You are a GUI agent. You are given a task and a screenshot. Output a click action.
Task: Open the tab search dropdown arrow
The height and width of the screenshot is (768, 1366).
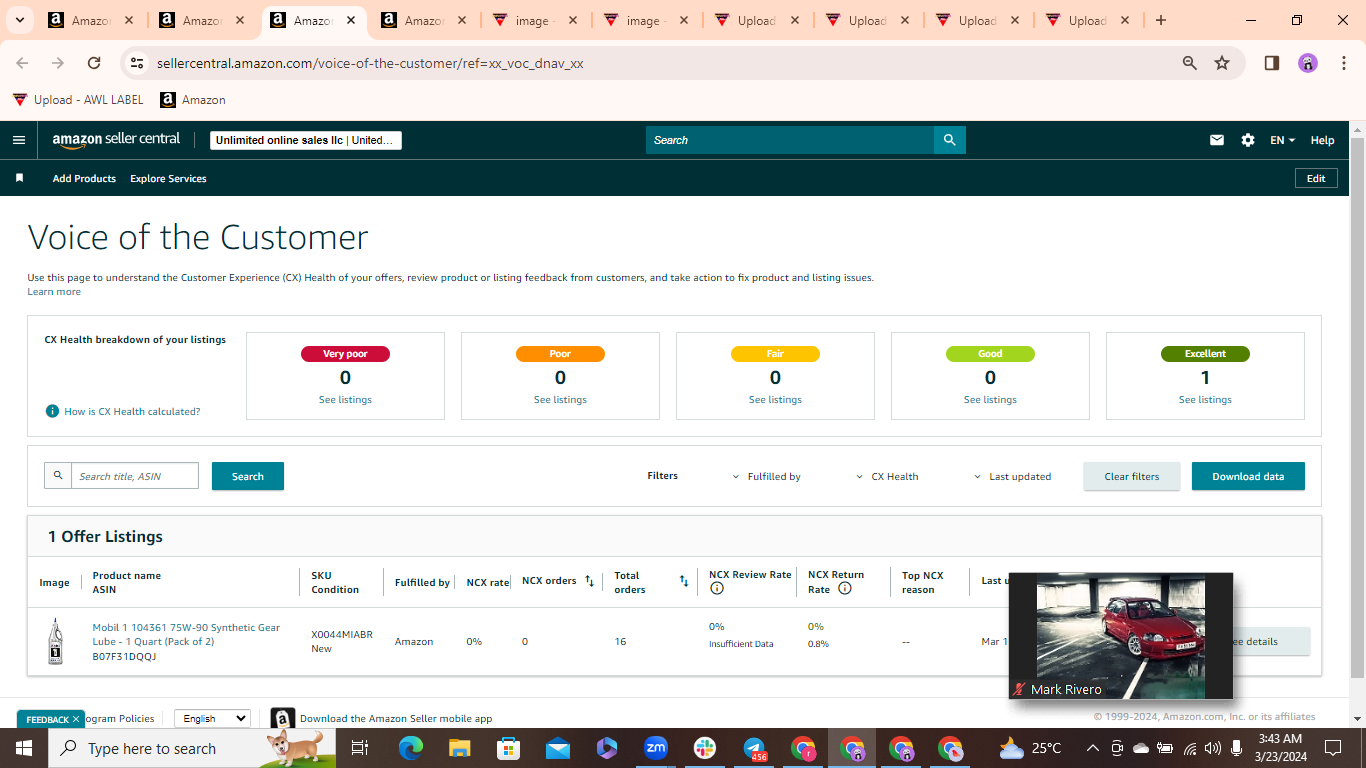click(19, 20)
